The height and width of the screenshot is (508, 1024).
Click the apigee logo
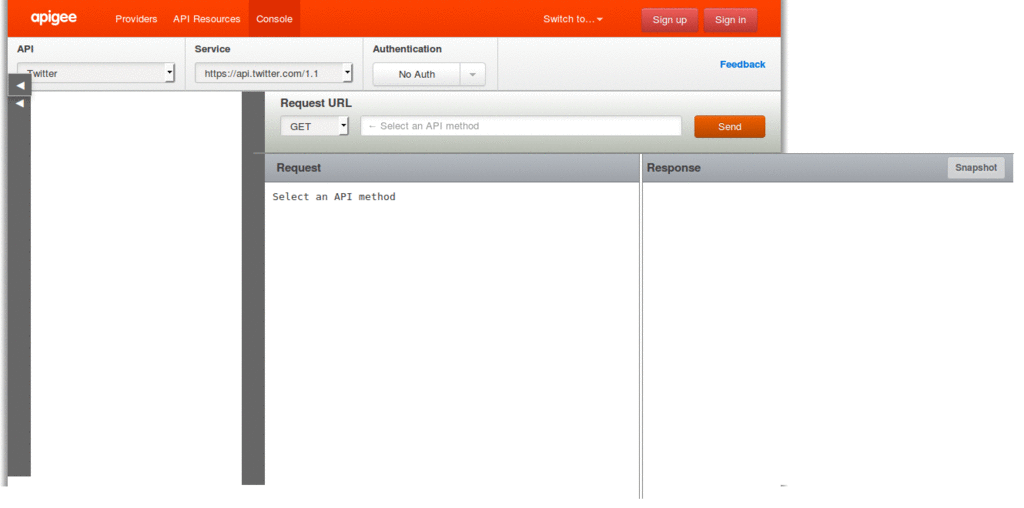pos(54,18)
